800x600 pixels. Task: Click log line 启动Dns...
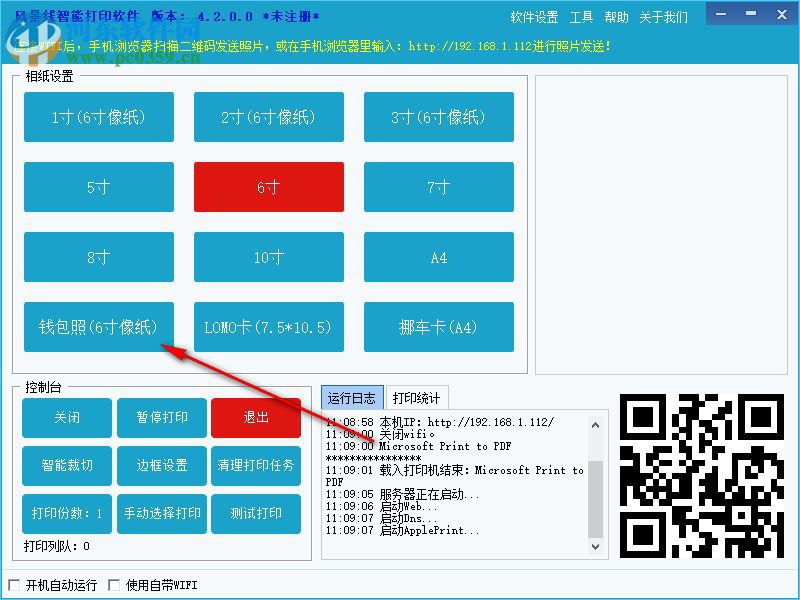coord(382,518)
